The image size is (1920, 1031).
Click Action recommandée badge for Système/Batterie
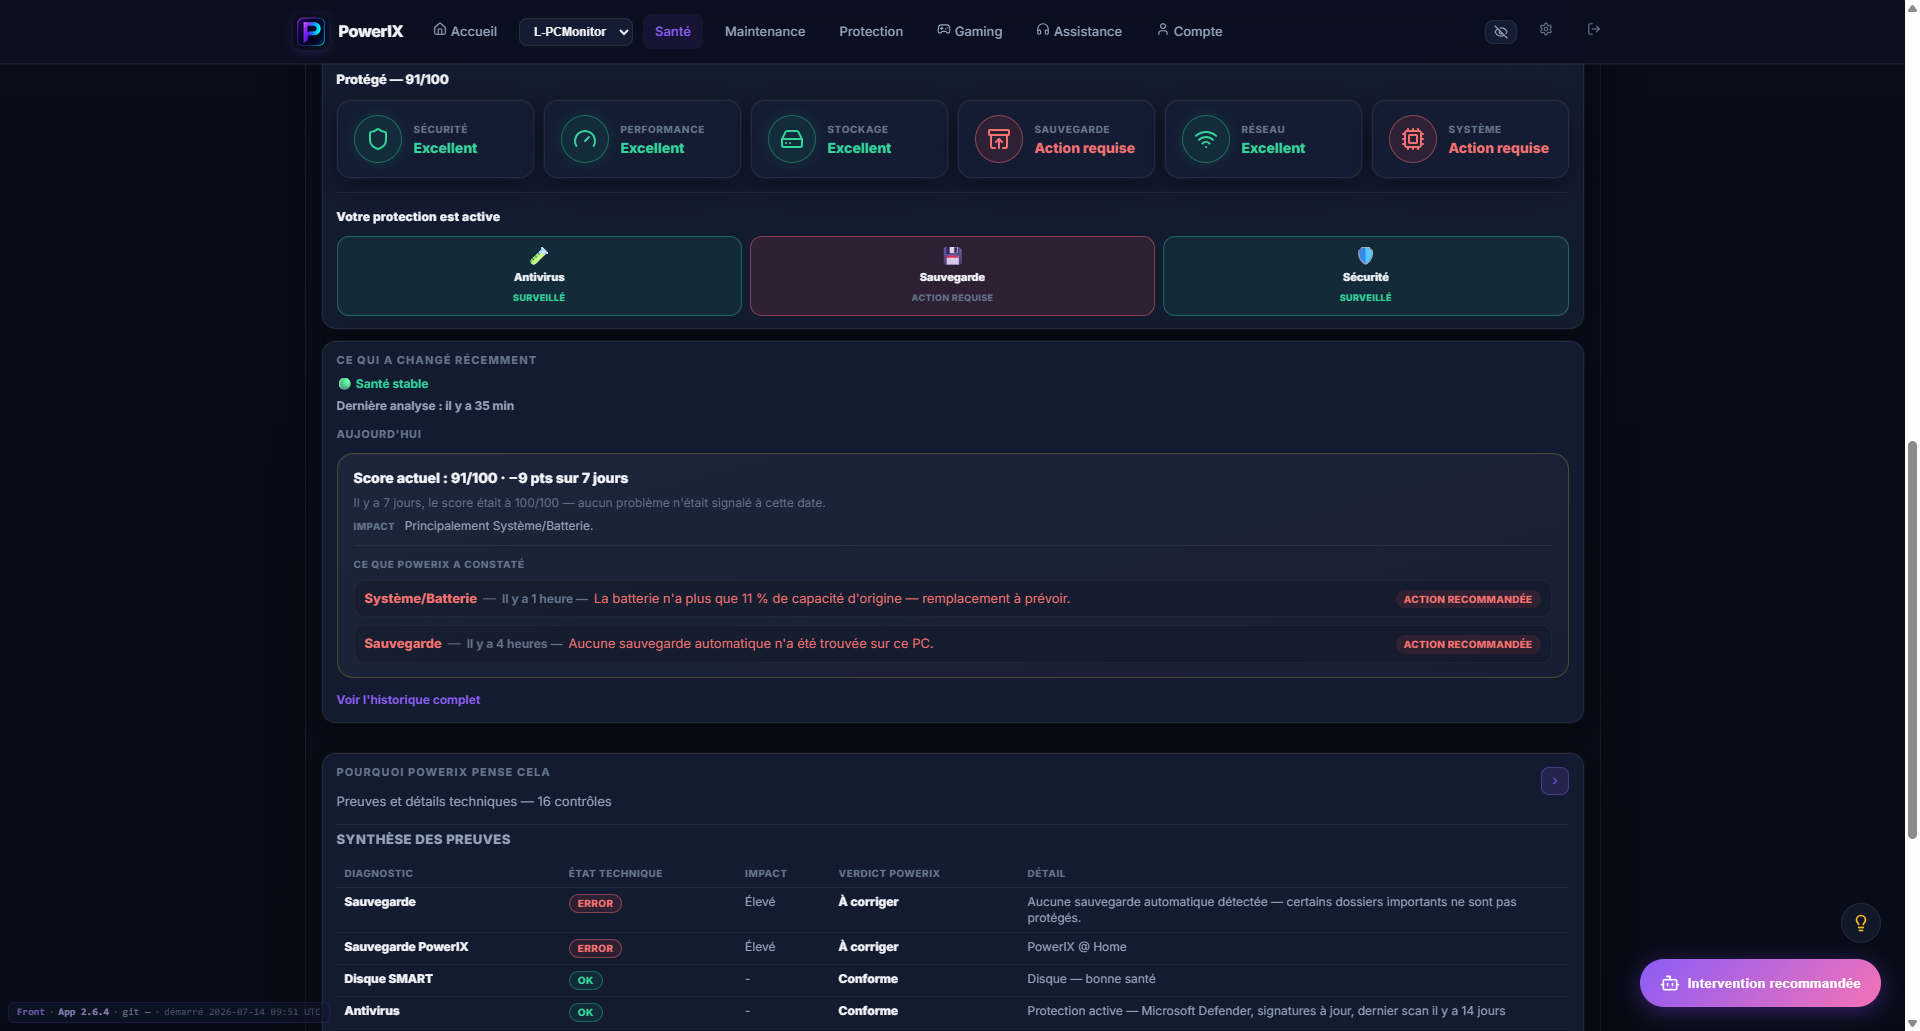1467,599
